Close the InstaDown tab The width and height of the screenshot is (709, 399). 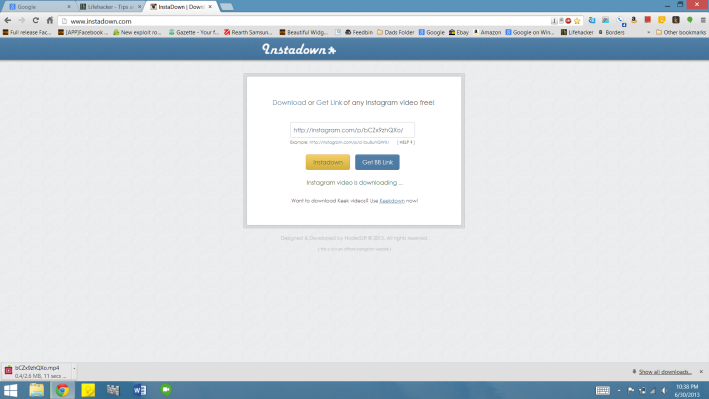[210, 7]
